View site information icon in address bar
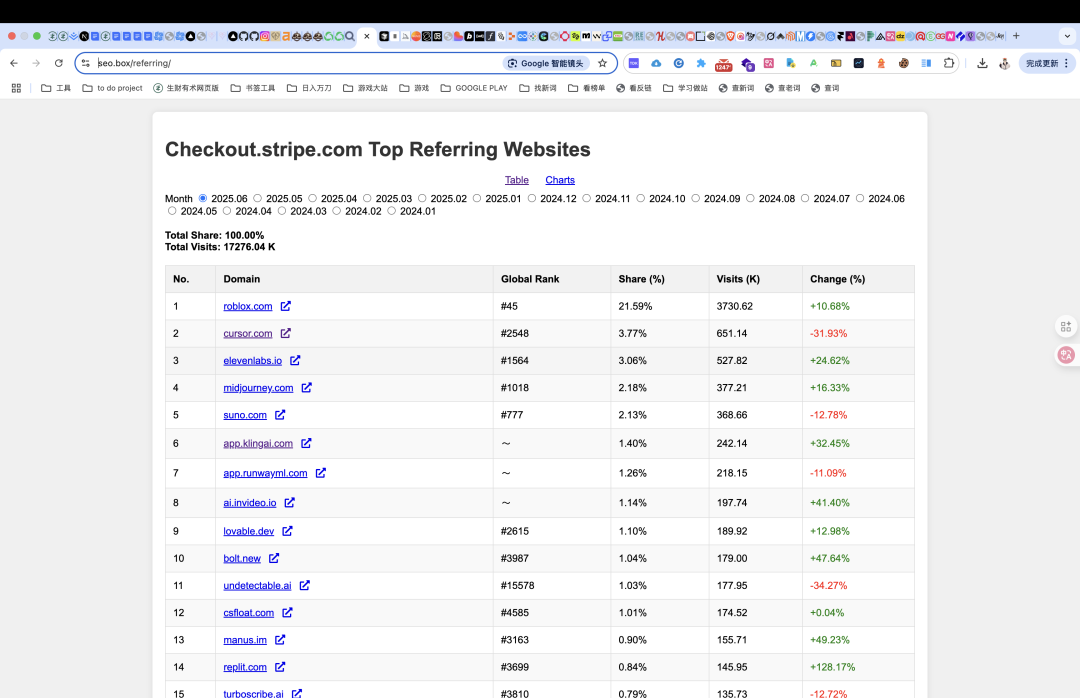The height and width of the screenshot is (698, 1080). [86, 63]
